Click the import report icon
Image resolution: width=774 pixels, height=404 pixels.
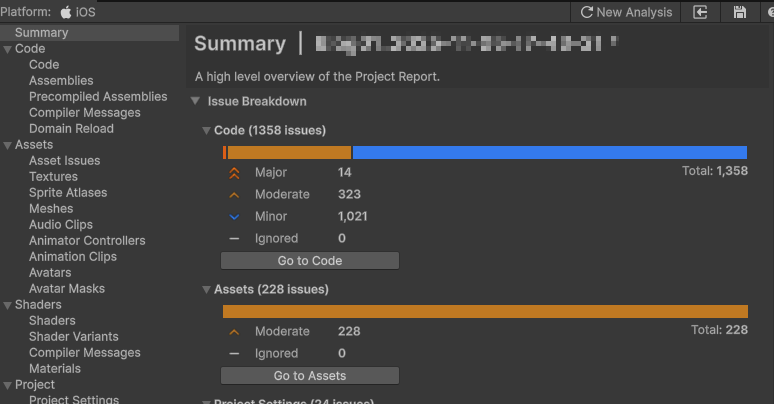click(701, 12)
